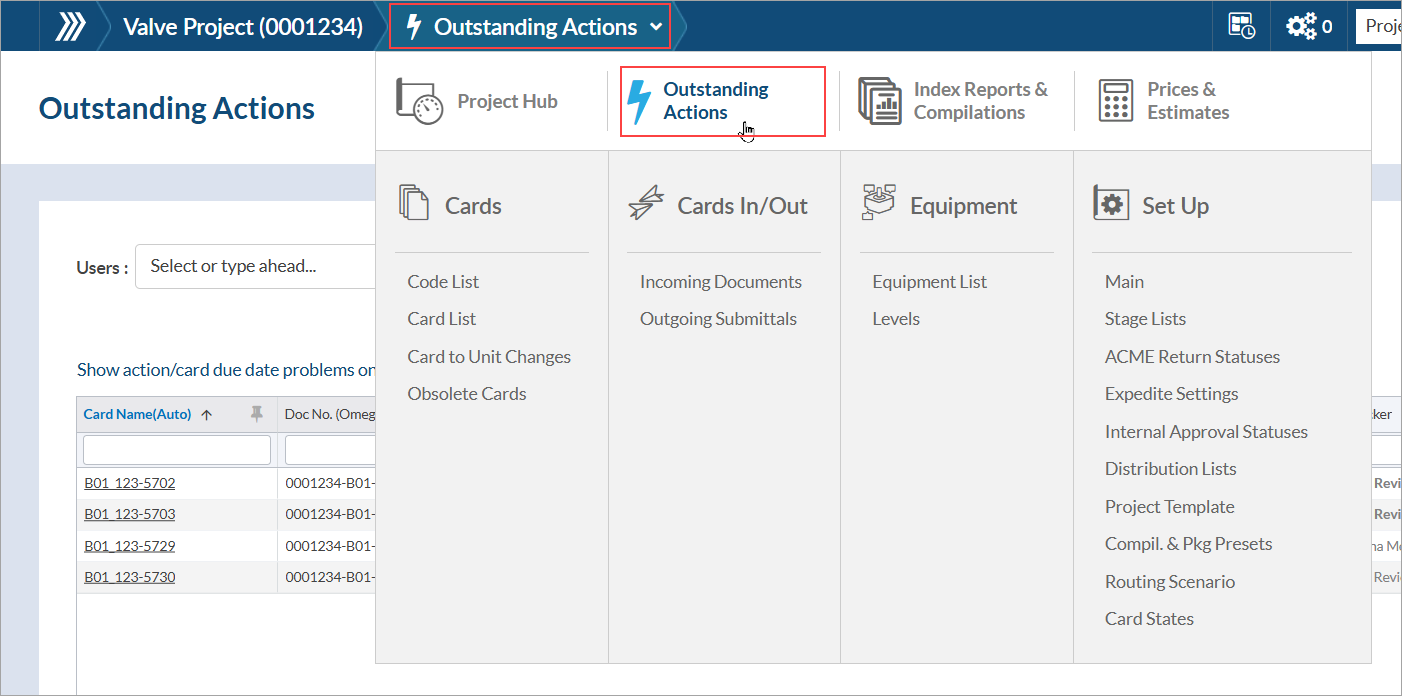Click the triple-chevron home icon

tap(69, 27)
